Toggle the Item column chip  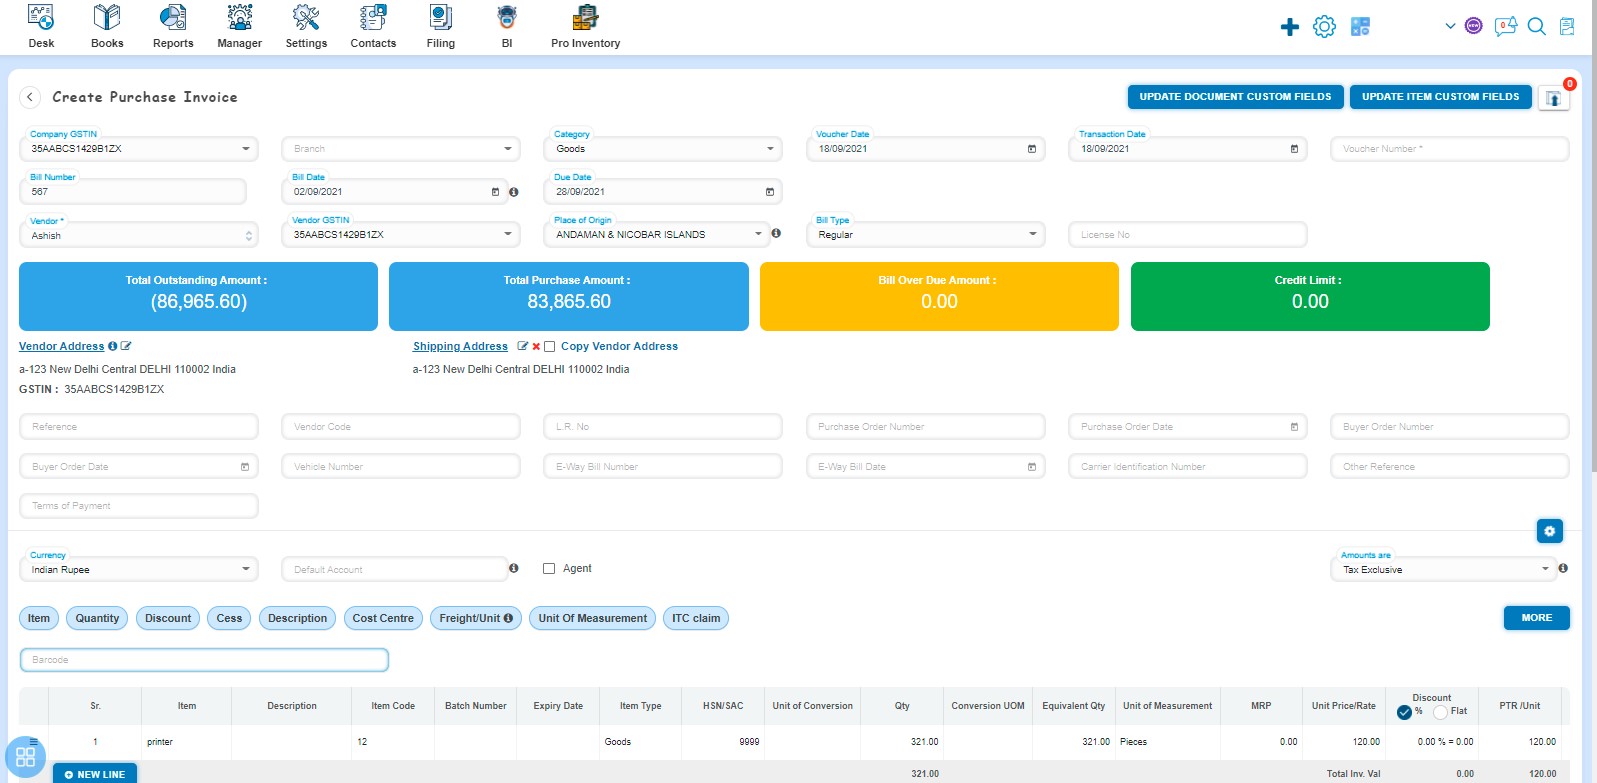click(x=39, y=618)
